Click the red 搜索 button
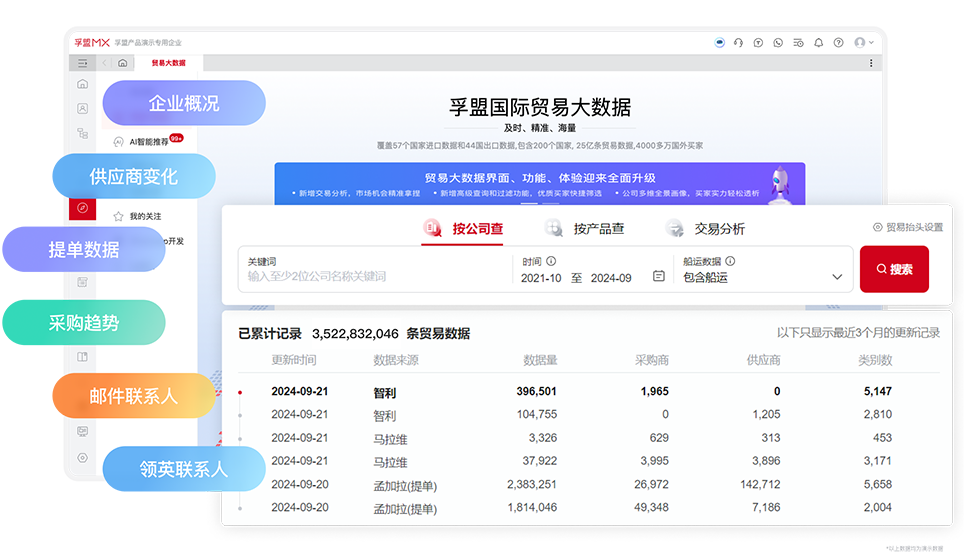This screenshot has width=964, height=558. pos(894,269)
